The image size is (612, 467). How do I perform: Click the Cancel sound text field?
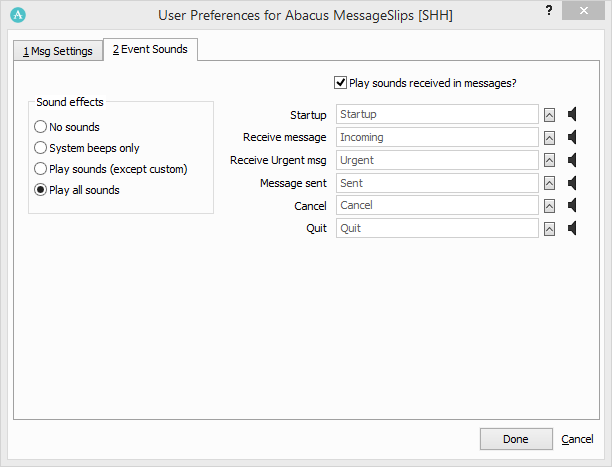click(x=437, y=205)
